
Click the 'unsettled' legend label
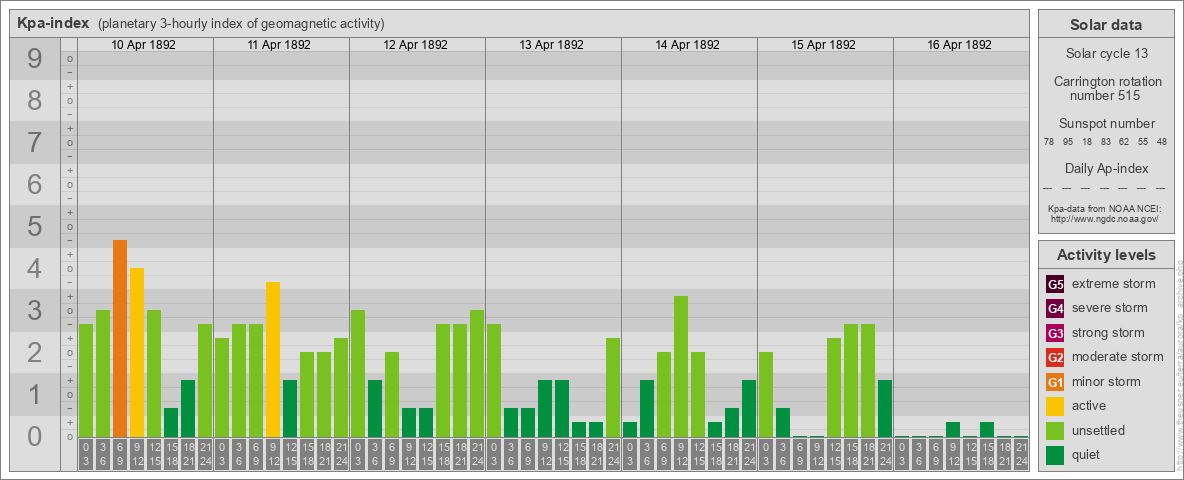click(x=1099, y=431)
